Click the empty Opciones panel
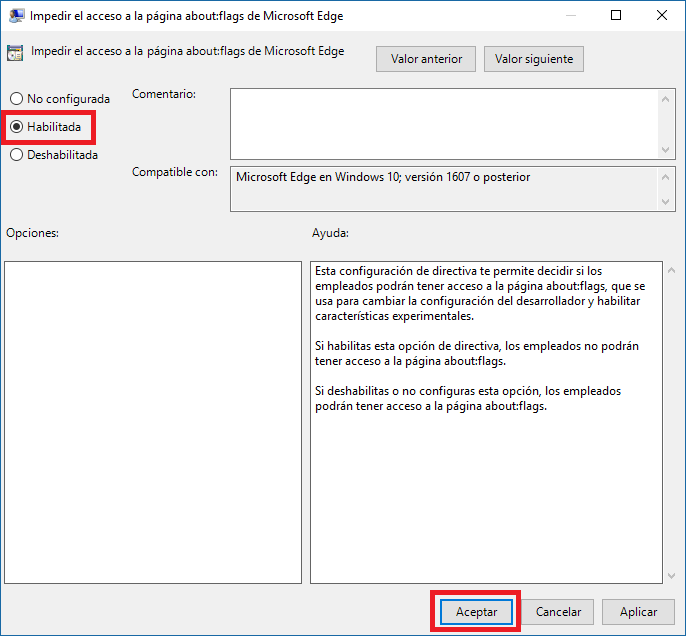 click(153, 423)
